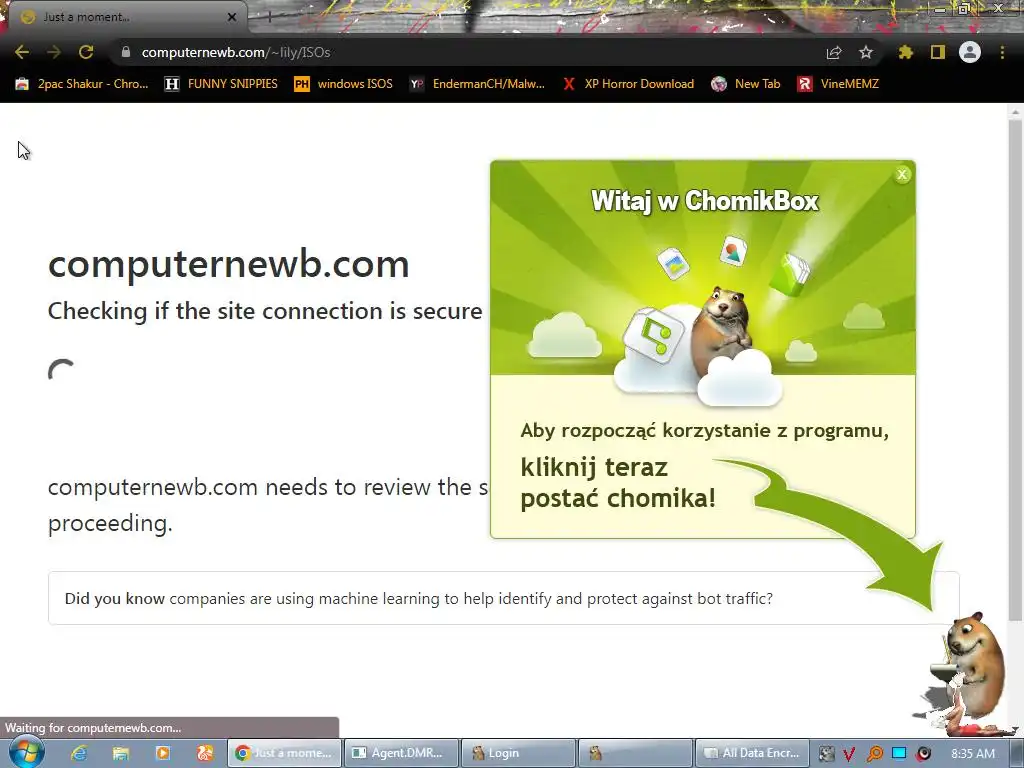The height and width of the screenshot is (768, 1024).
Task: Click the browser forward arrow
Action: [x=54, y=52]
